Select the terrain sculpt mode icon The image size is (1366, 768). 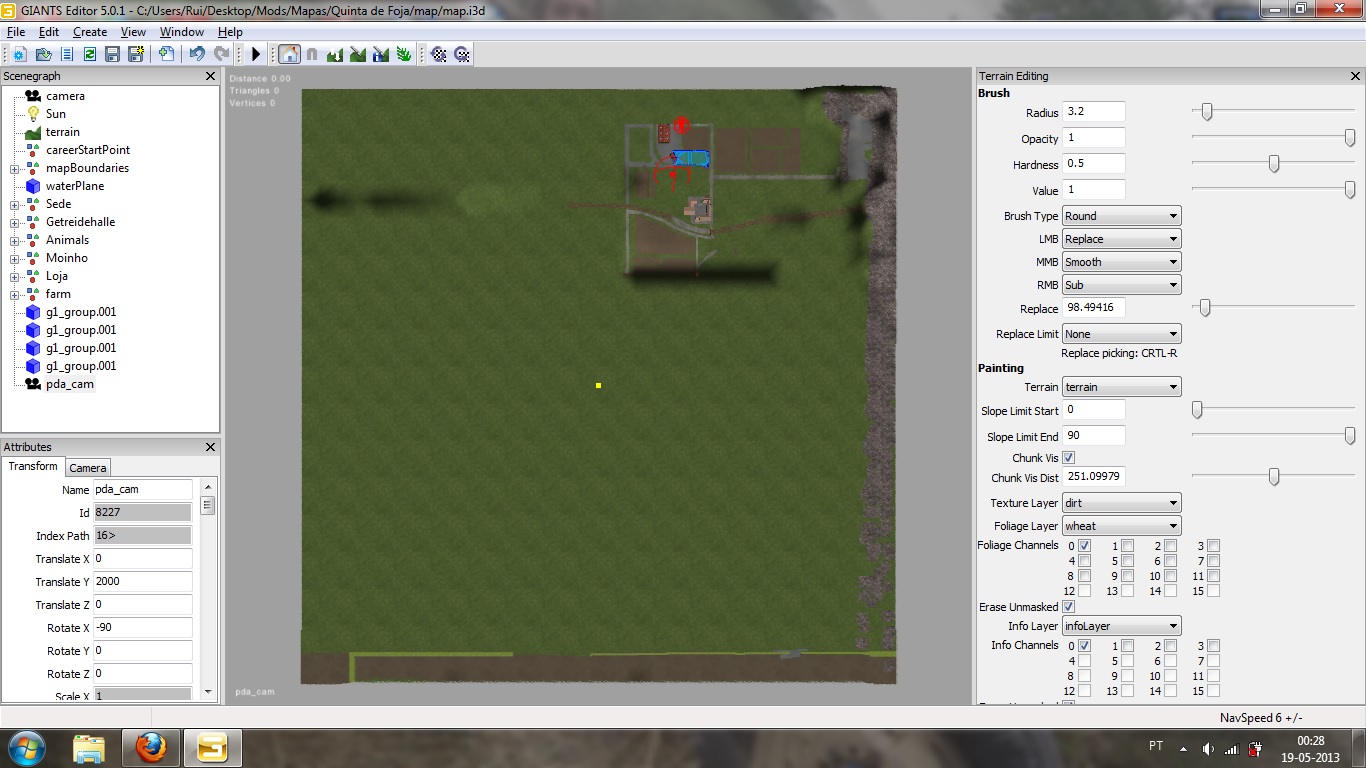coord(335,54)
